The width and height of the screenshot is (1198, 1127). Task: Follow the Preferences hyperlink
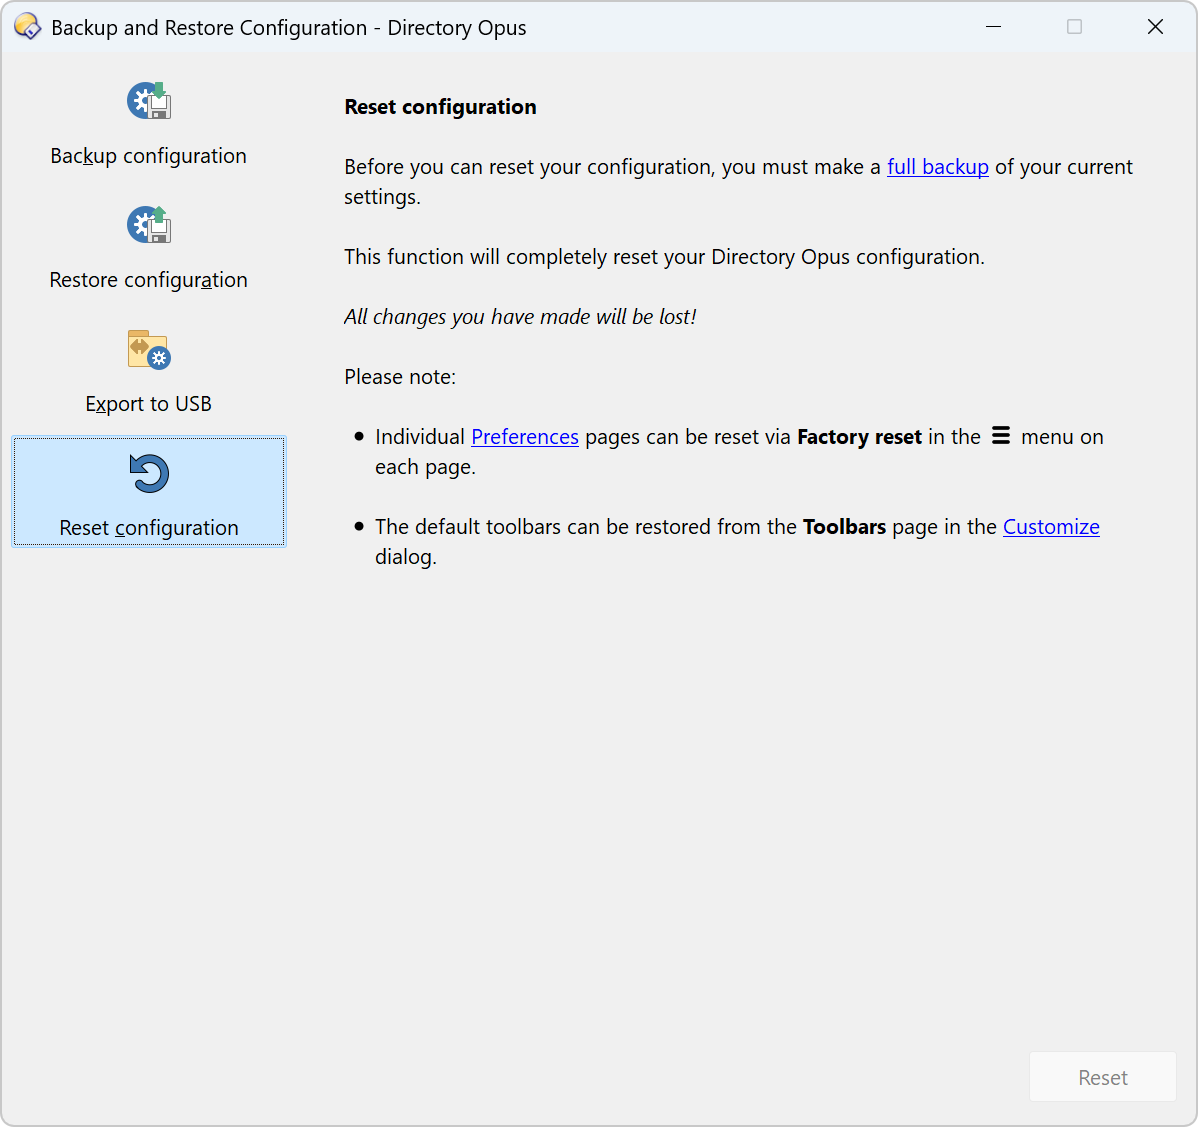524,437
